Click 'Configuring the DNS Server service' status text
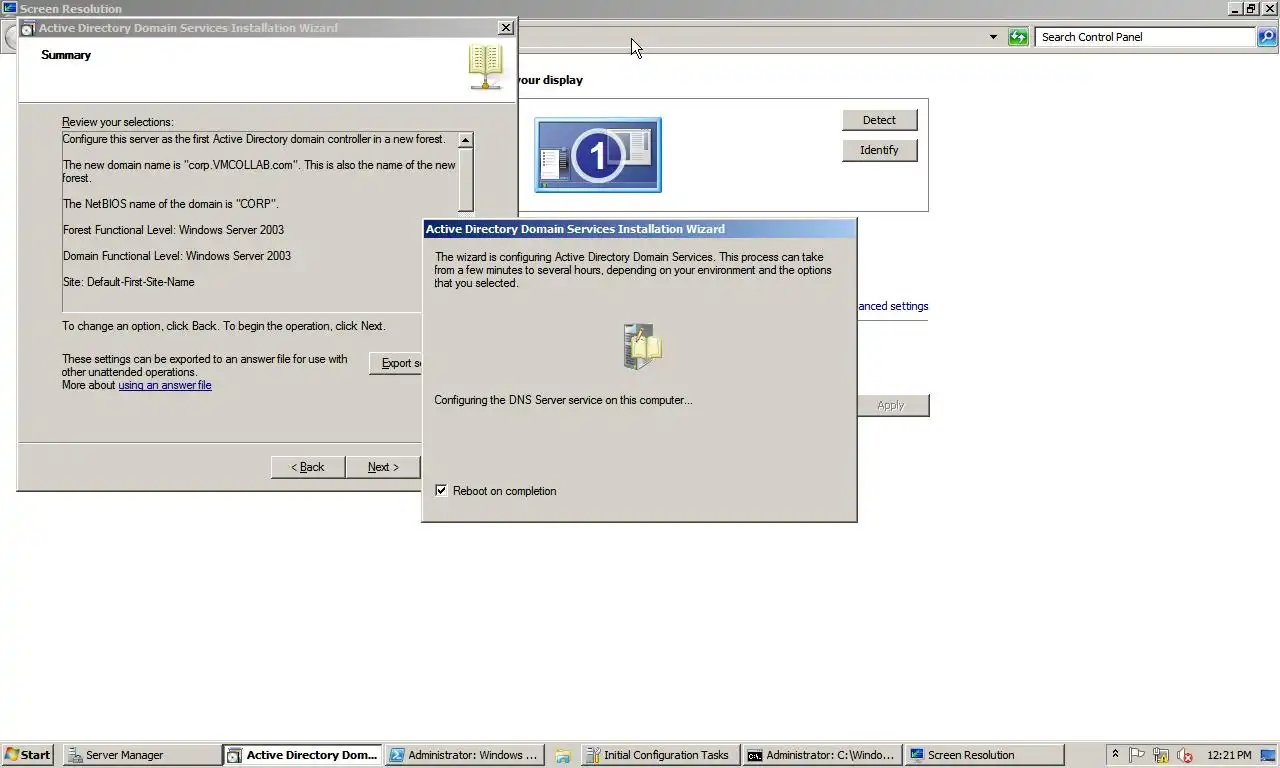This screenshot has width=1280, height=768. pyautogui.click(x=563, y=400)
